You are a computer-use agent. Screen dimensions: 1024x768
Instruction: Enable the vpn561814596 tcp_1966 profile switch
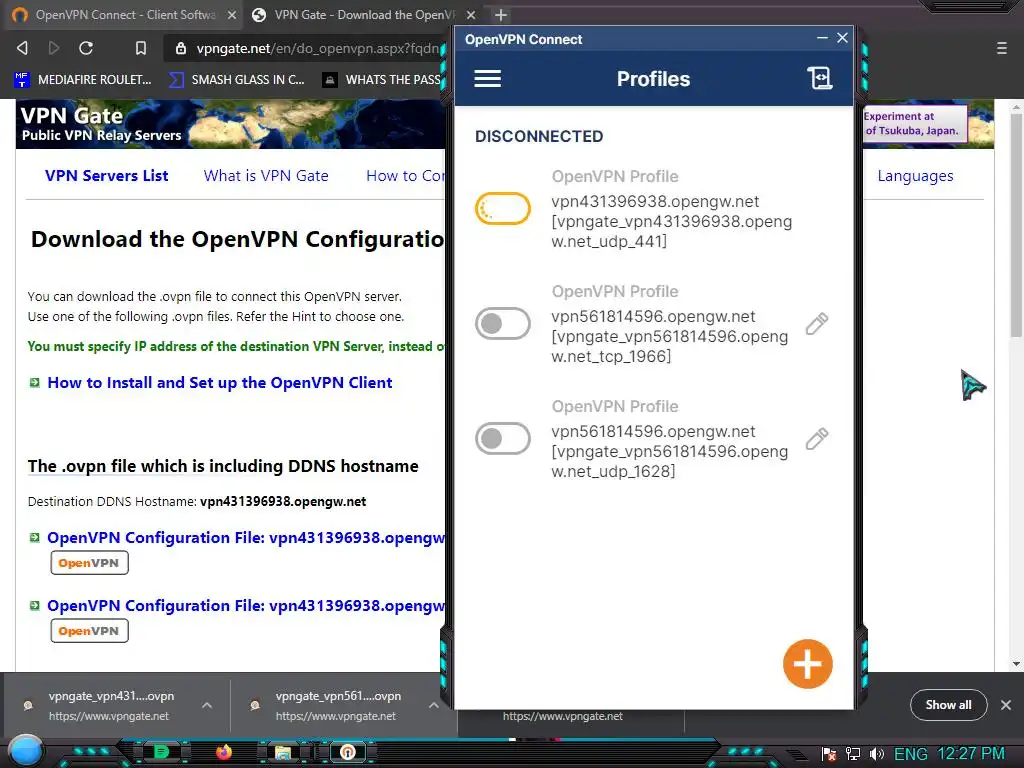click(x=502, y=323)
